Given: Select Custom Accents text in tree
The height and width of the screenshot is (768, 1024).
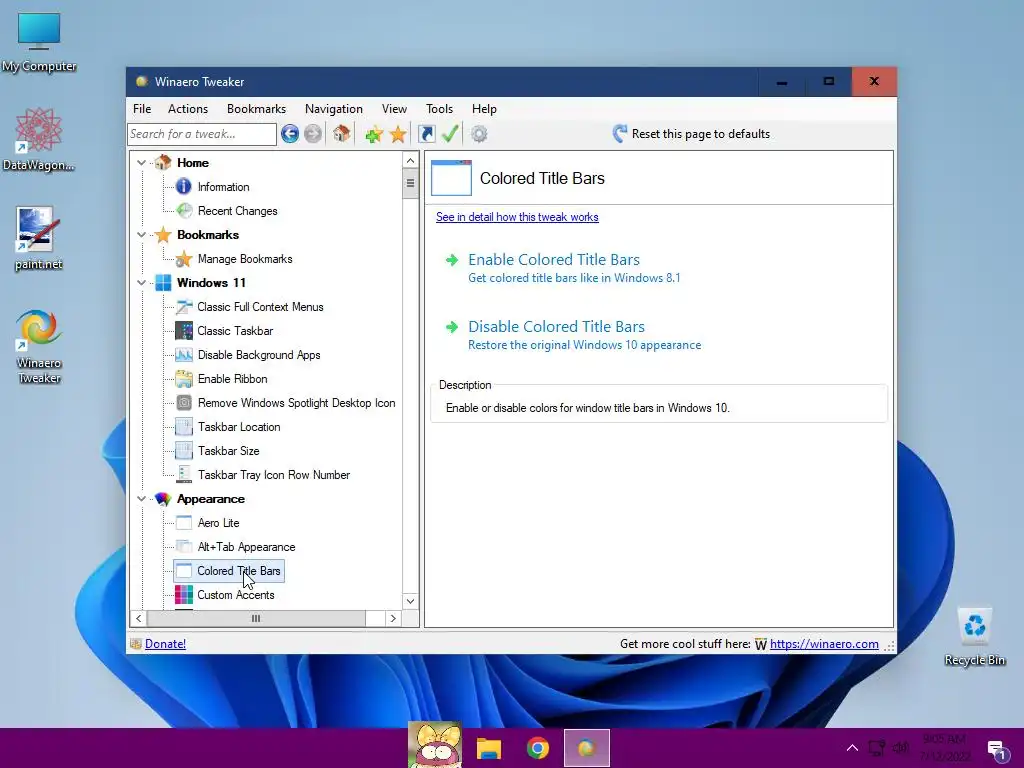Looking at the screenshot, I should point(236,594).
